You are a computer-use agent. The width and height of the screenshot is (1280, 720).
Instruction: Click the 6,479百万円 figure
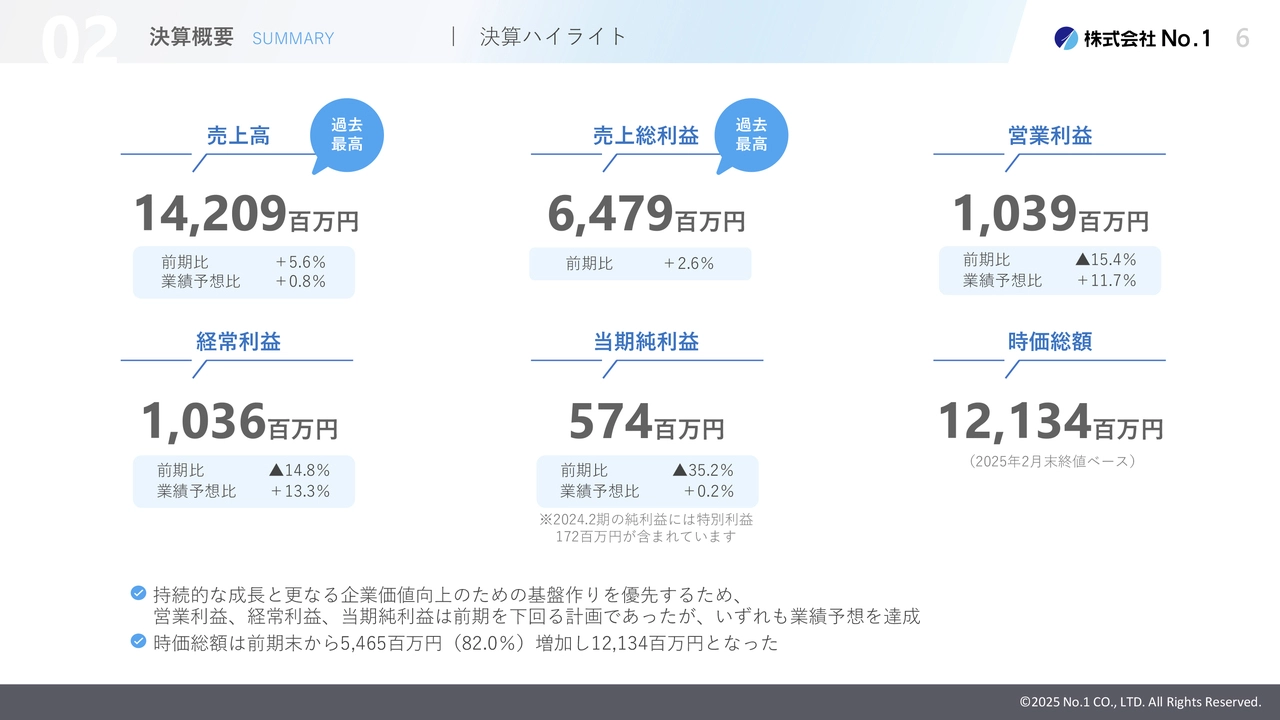pyautogui.click(x=646, y=214)
